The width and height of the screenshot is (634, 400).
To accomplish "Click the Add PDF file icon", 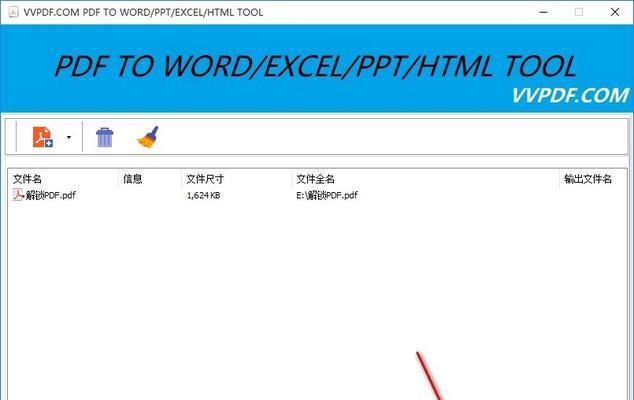I will tap(42, 137).
